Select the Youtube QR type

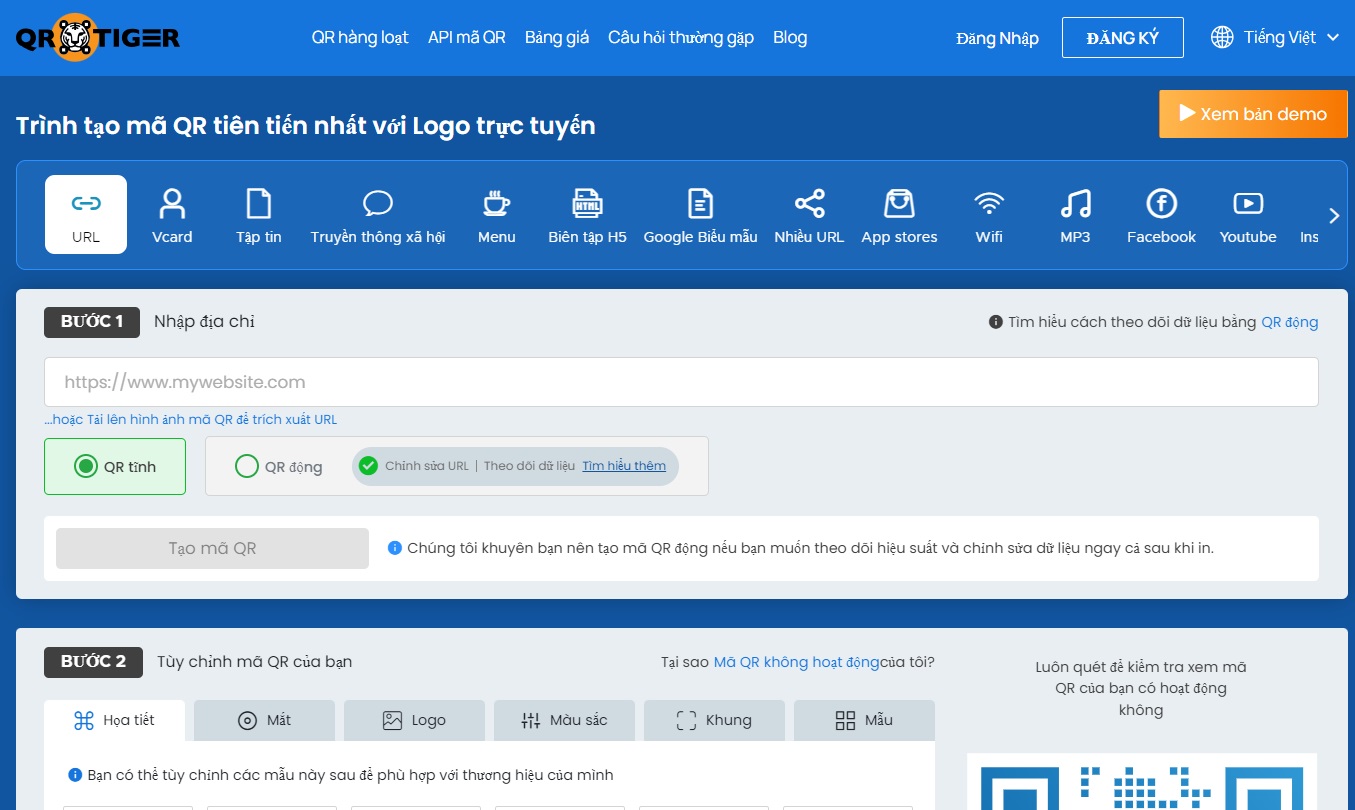1248,215
